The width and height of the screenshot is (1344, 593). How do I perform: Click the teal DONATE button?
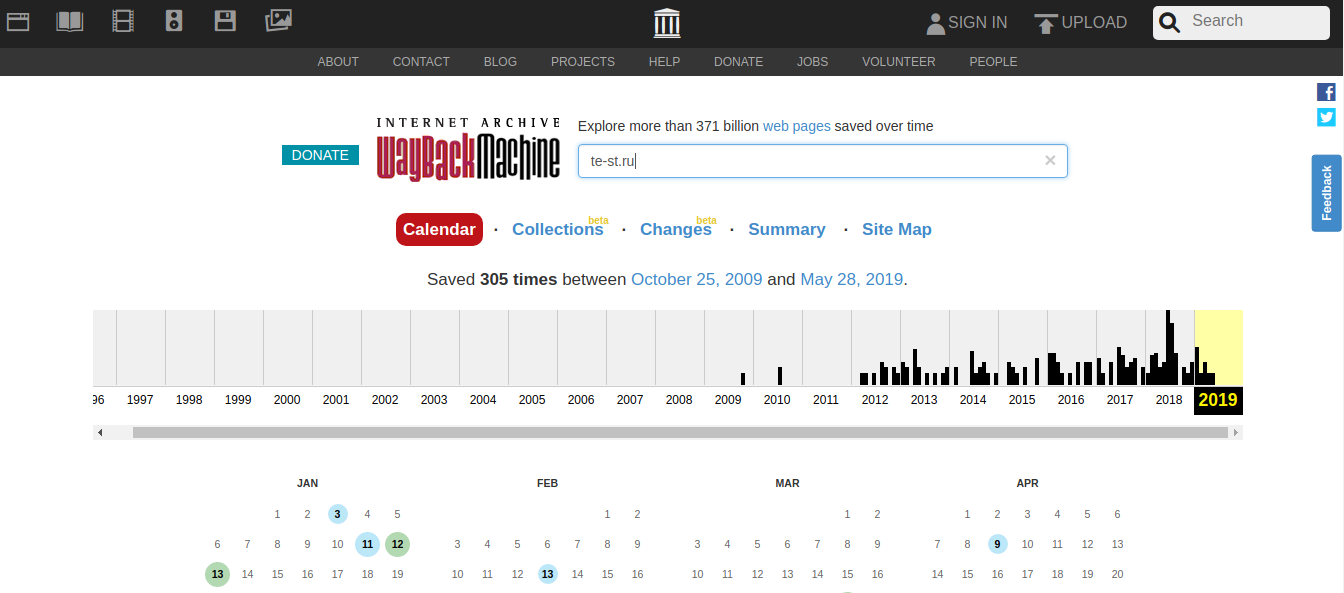tap(320, 155)
